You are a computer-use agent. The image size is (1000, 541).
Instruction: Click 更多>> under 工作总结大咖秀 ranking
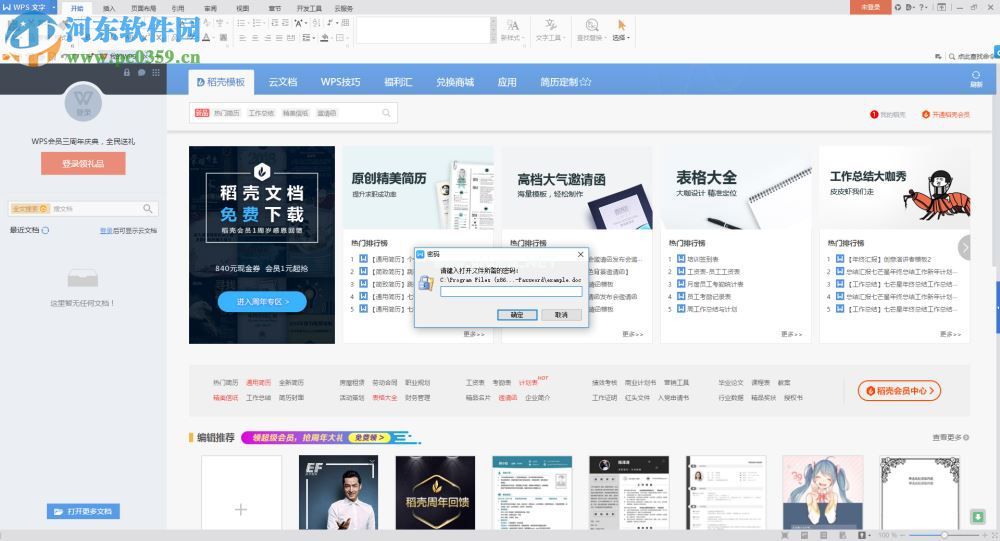(x=950, y=334)
